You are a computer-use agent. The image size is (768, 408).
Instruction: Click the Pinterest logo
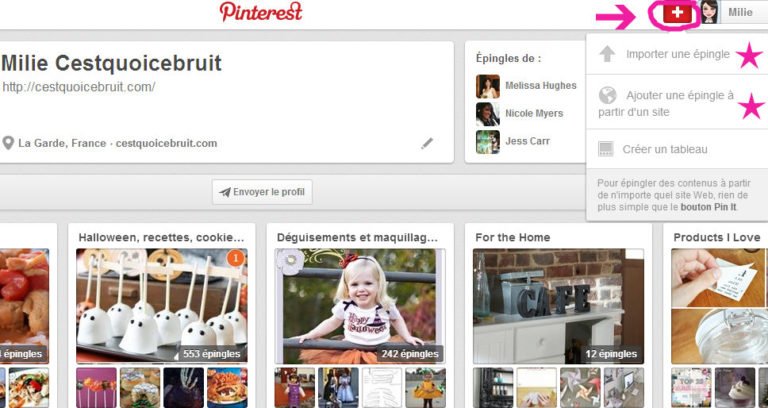pos(261,12)
